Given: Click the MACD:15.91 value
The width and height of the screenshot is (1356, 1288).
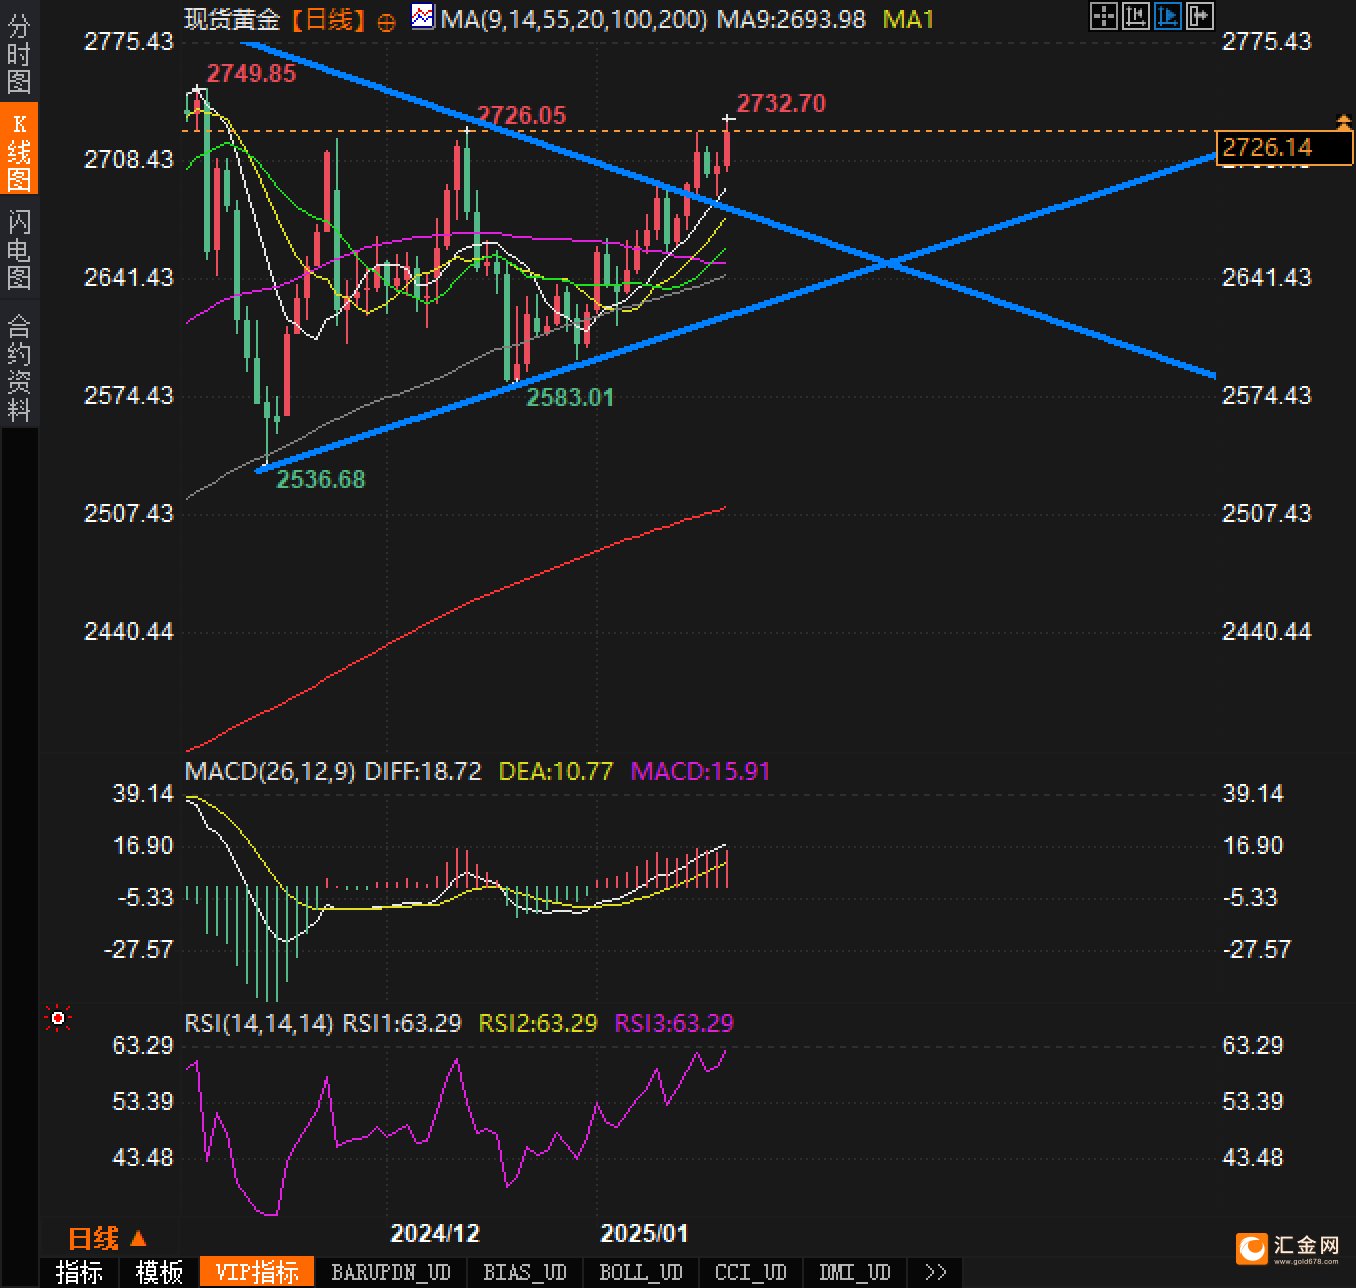Looking at the screenshot, I should [700, 771].
